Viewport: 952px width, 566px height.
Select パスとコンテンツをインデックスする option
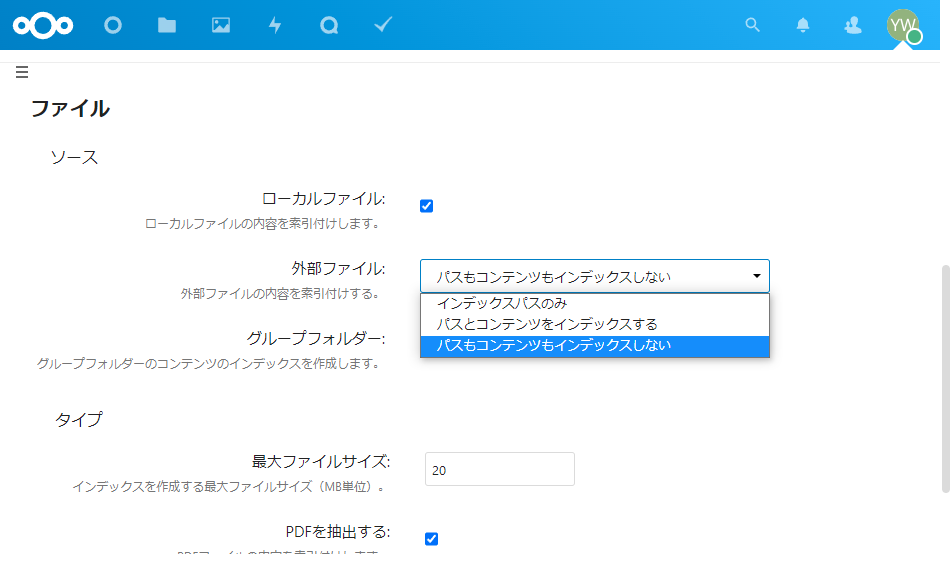tap(594, 324)
